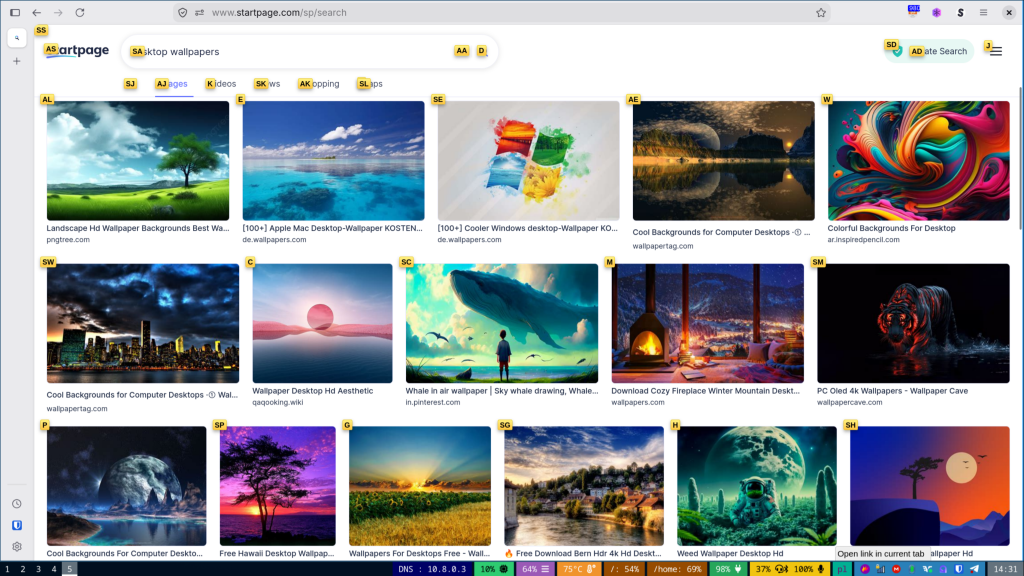Open Landscape Hd Wallpaper tree thumbnail
Screen dimensions: 1024x576
138,161
